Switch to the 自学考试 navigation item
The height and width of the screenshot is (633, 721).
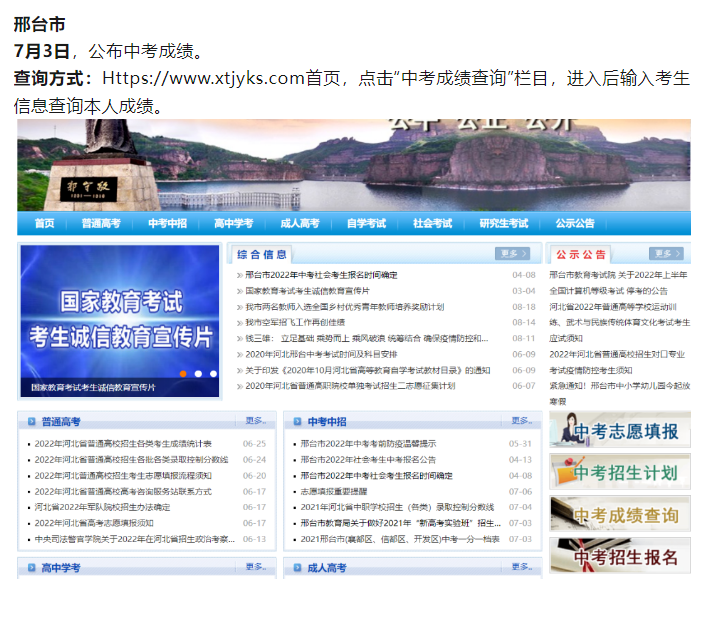(x=366, y=223)
